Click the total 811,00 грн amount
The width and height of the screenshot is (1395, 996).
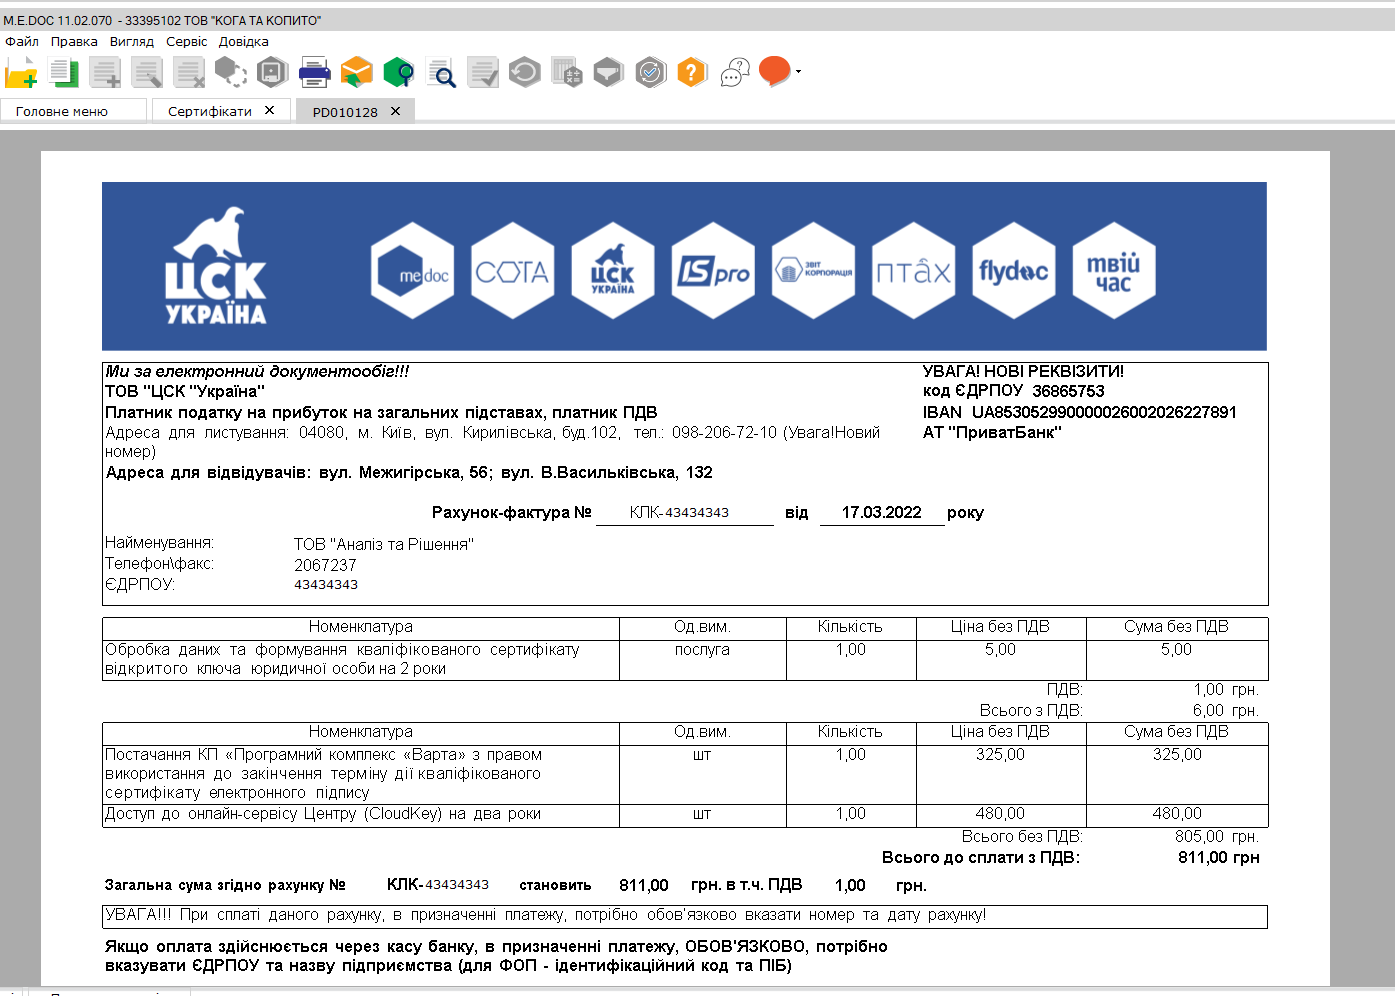pos(1219,858)
